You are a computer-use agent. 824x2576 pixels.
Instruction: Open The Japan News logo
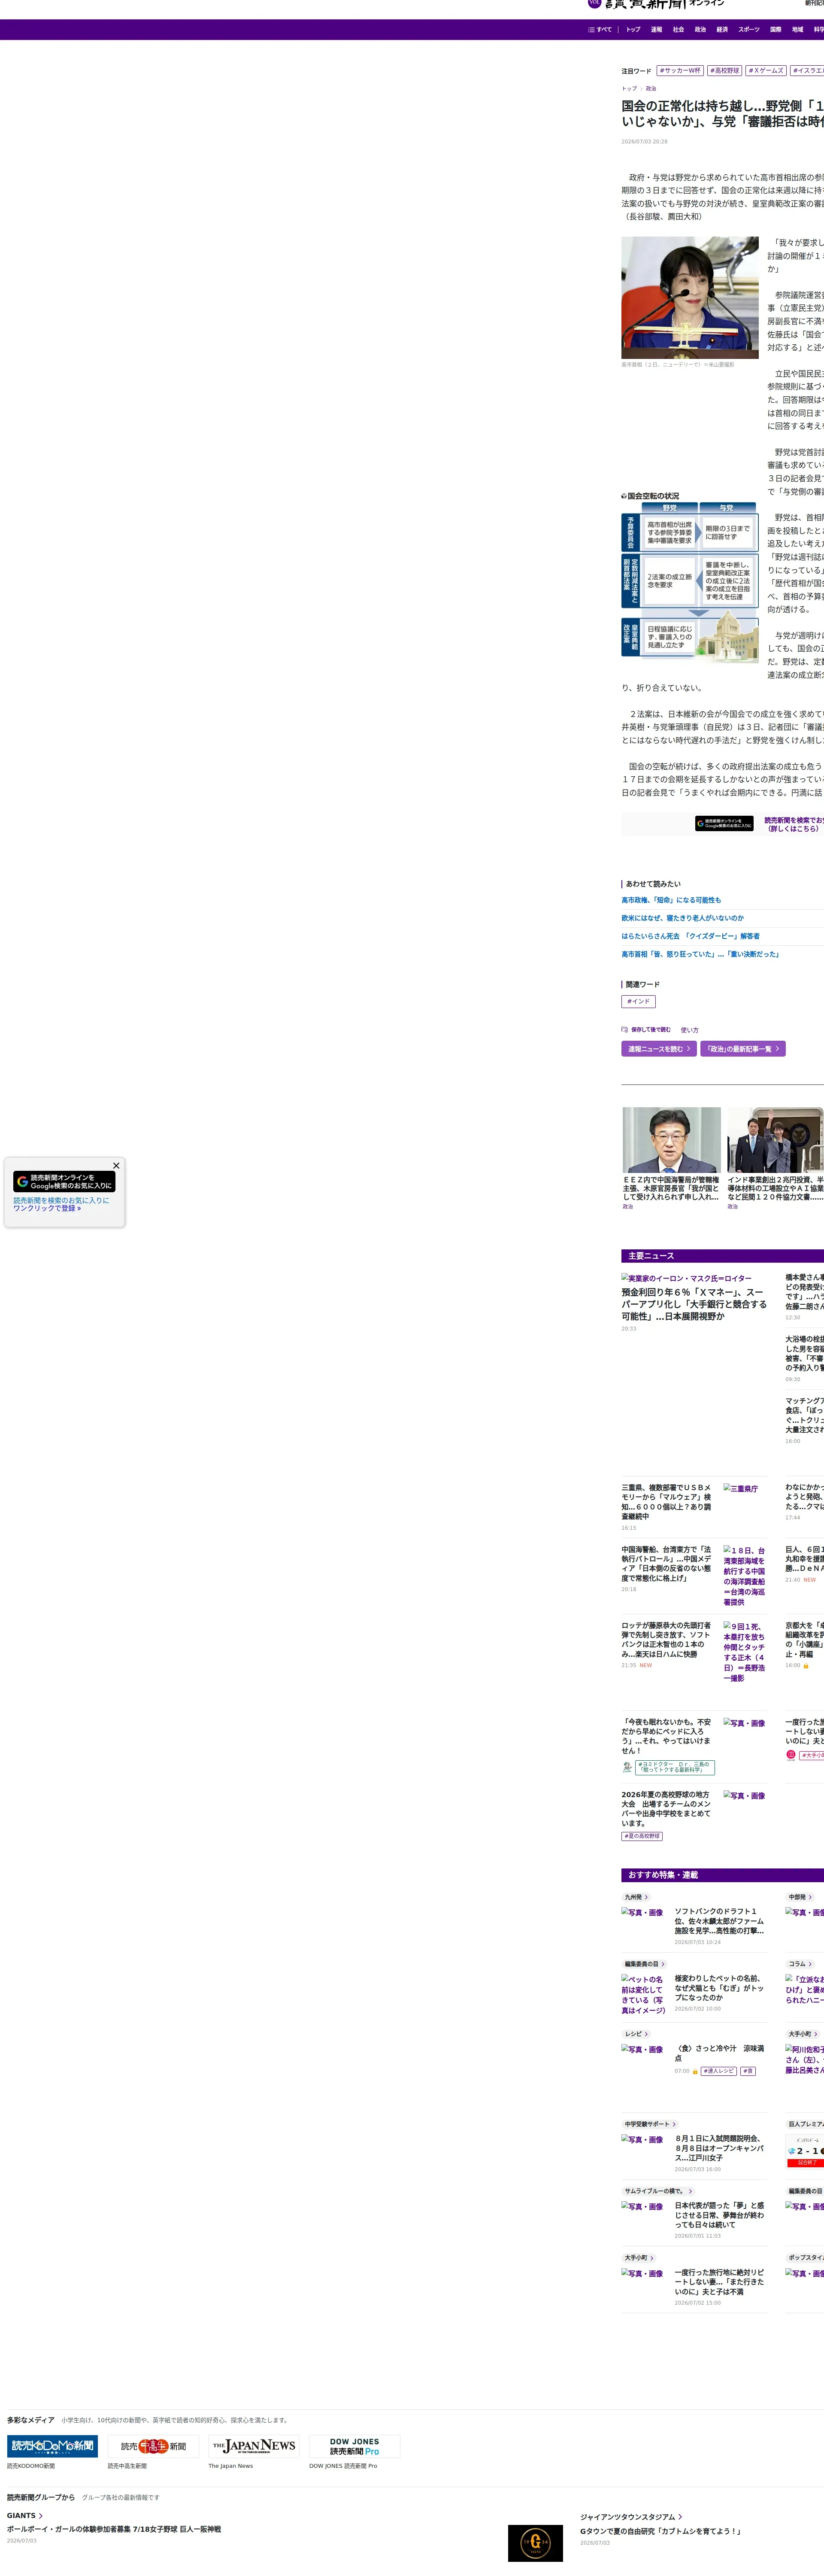pyautogui.click(x=254, y=2446)
